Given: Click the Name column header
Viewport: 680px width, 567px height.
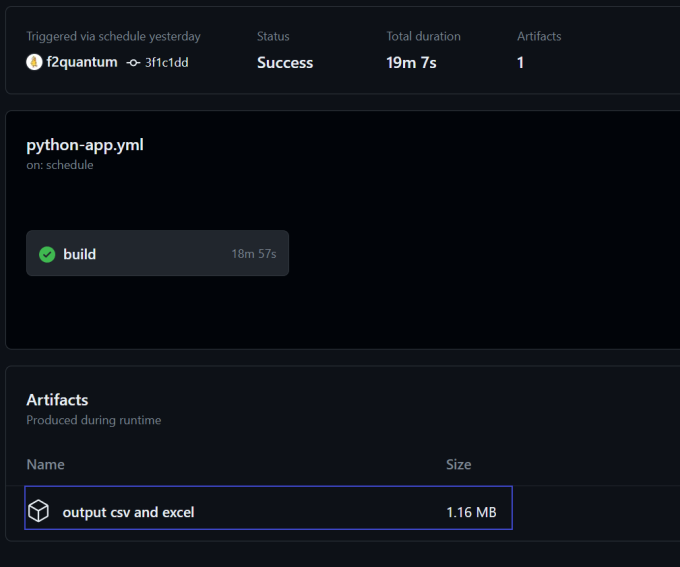Looking at the screenshot, I should (45, 464).
